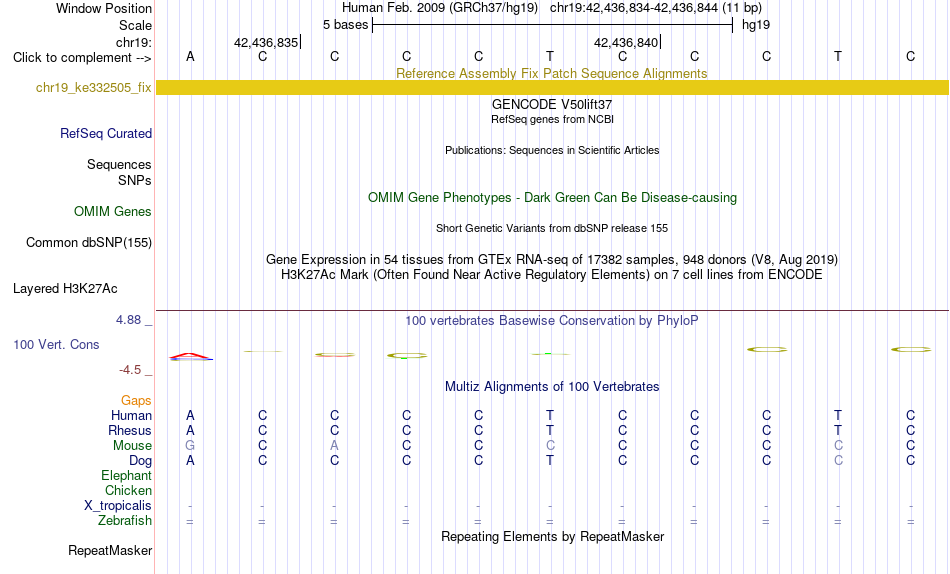Click the A base in the Dog row

[x=190, y=461]
